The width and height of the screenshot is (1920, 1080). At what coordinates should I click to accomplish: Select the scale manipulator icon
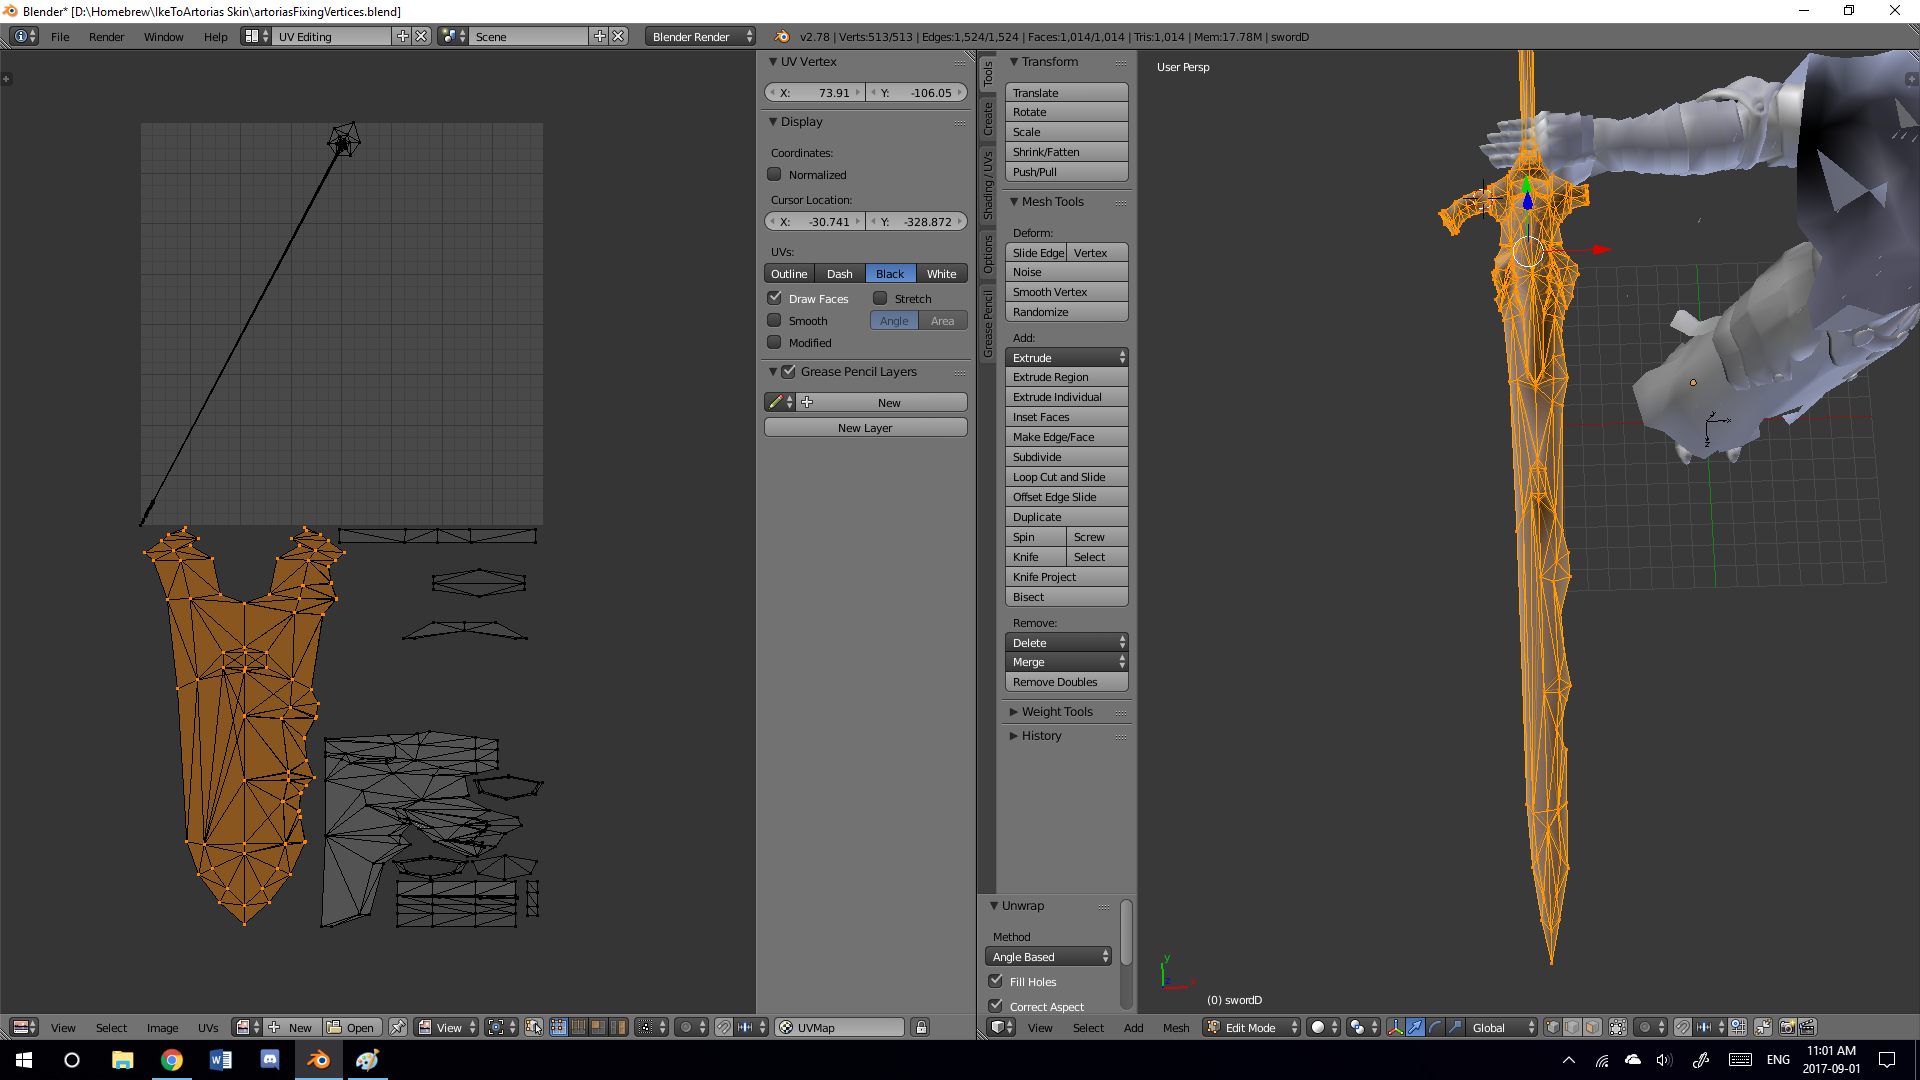click(x=1455, y=1027)
